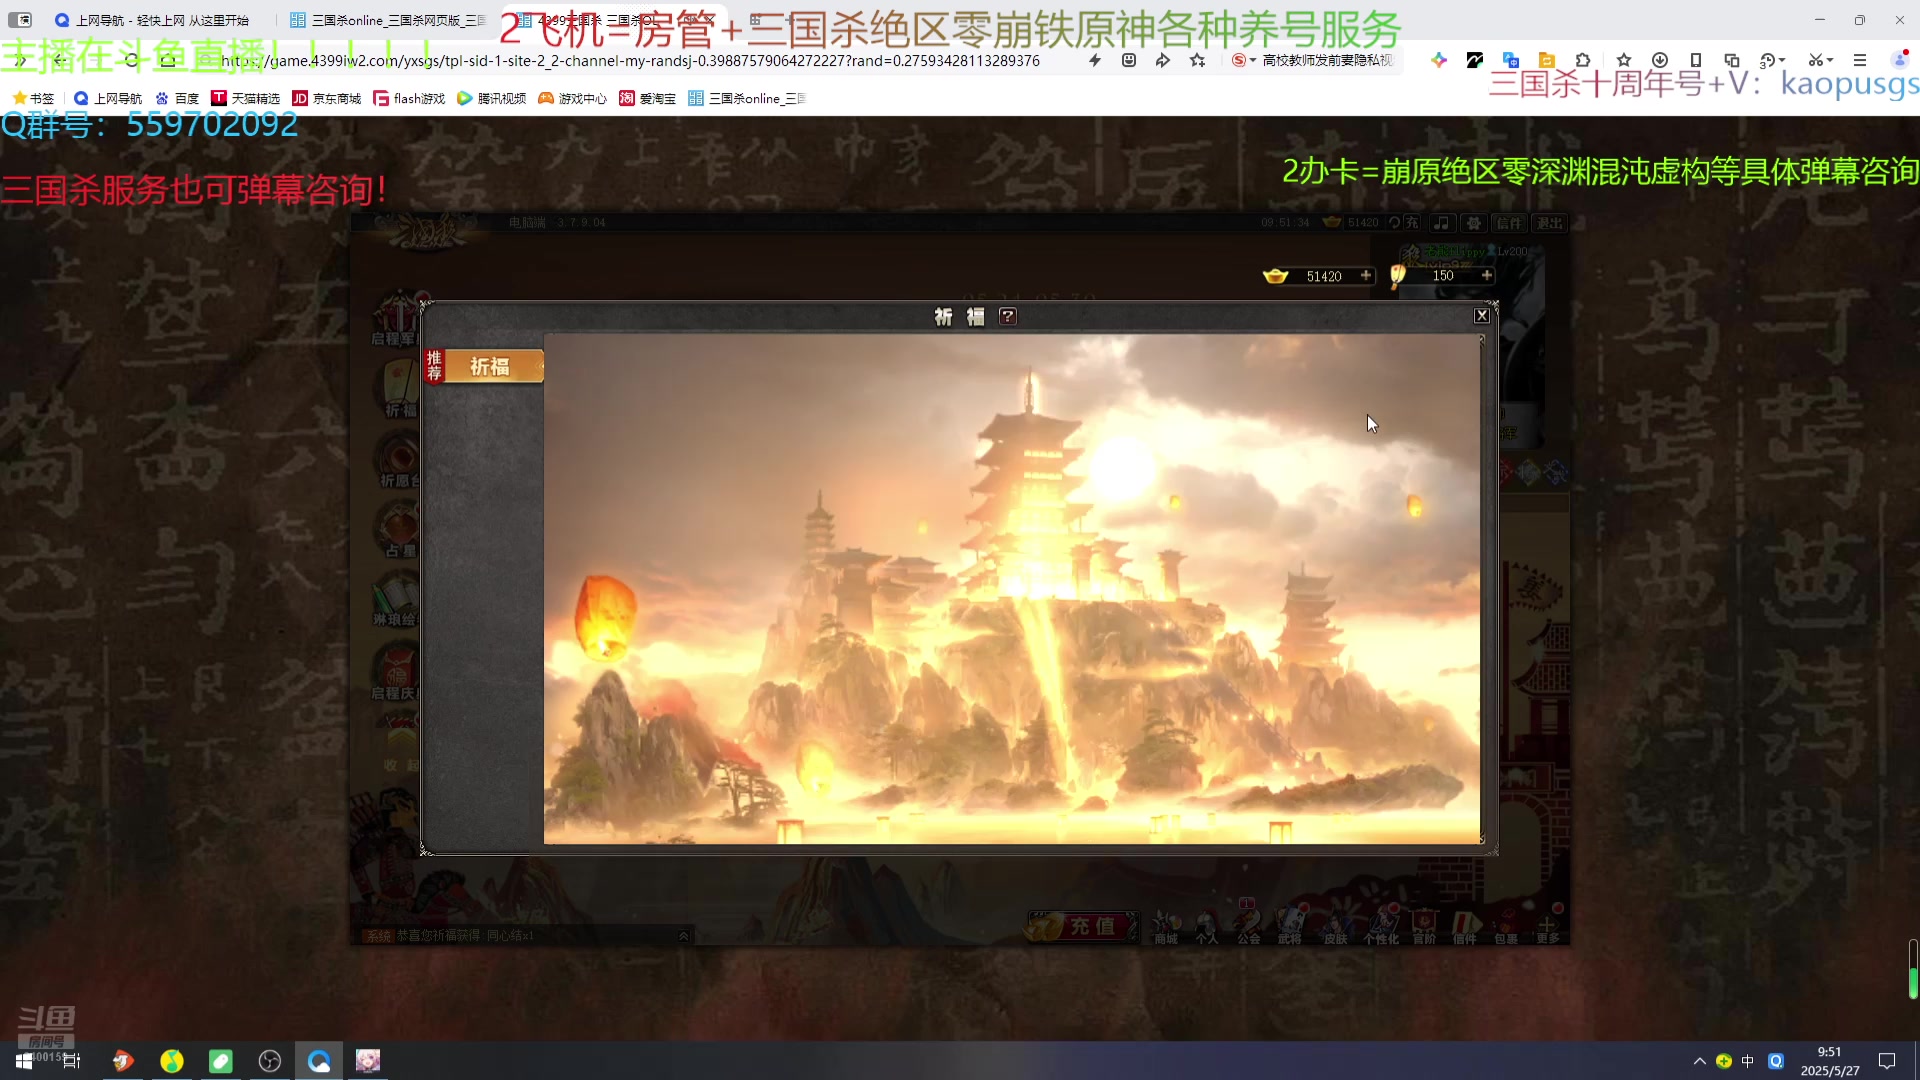Click the share arrow icon in address bar
Screen dimensions: 1920x1080
1162,61
